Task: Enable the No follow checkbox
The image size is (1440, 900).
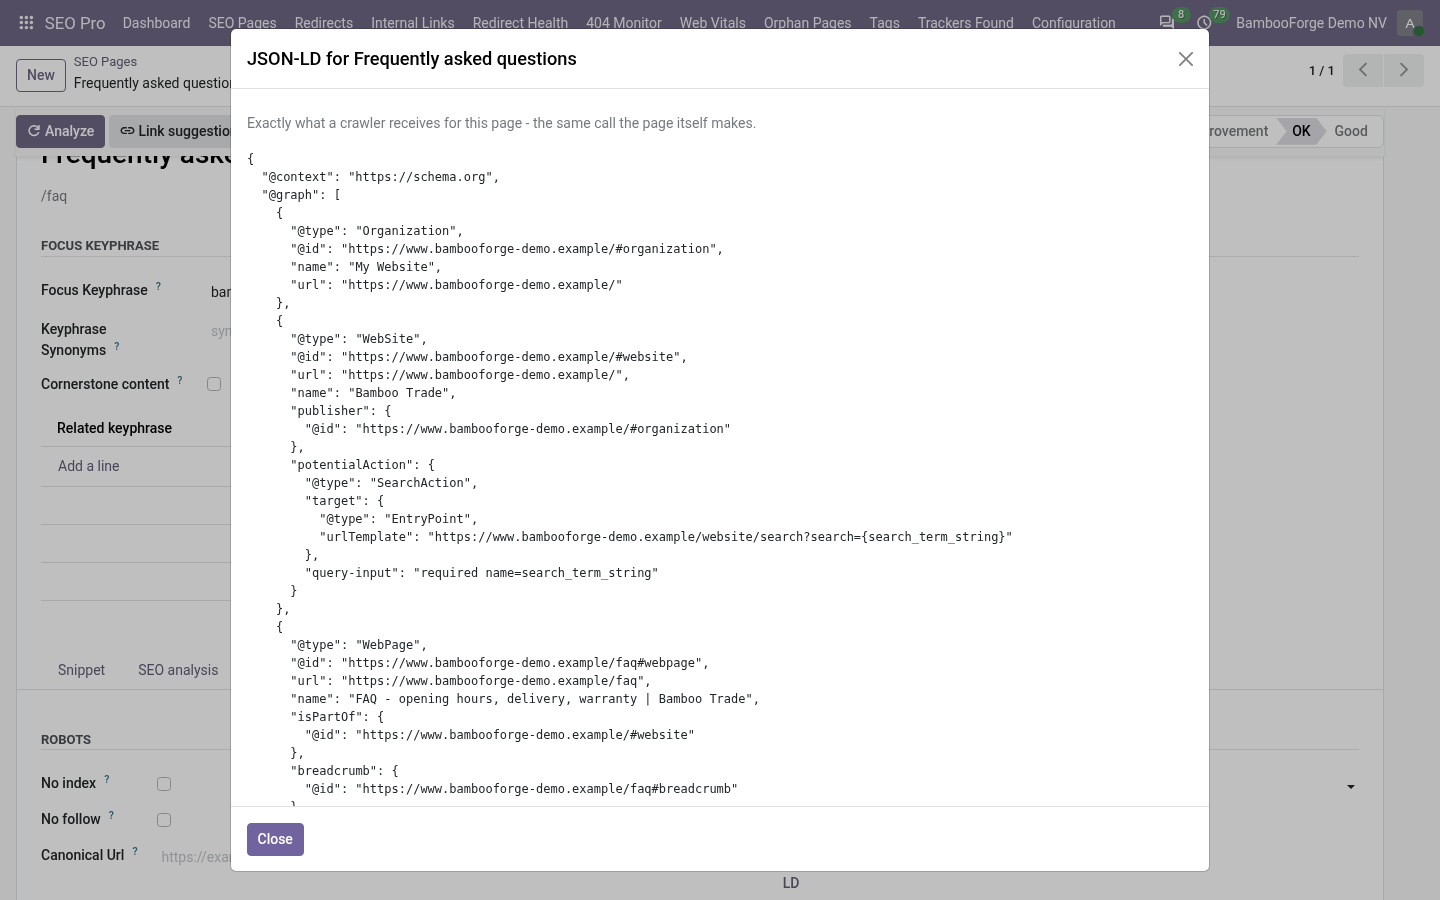Action: tap(164, 820)
